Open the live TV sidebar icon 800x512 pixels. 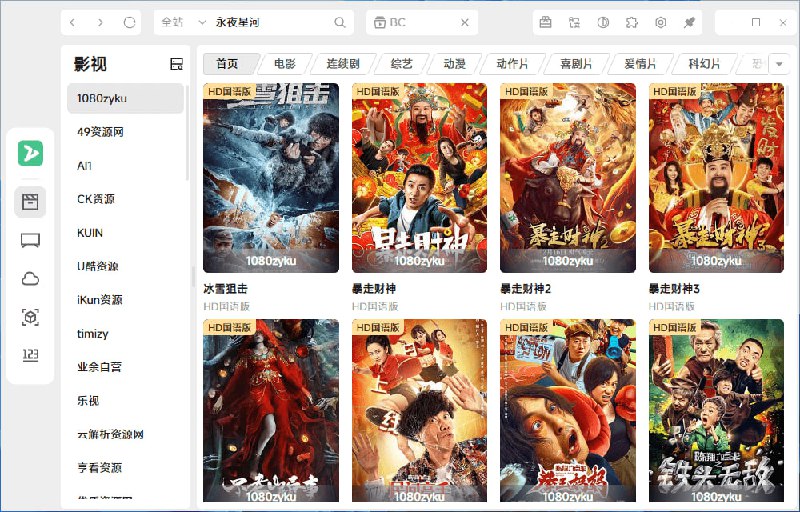(x=30, y=241)
